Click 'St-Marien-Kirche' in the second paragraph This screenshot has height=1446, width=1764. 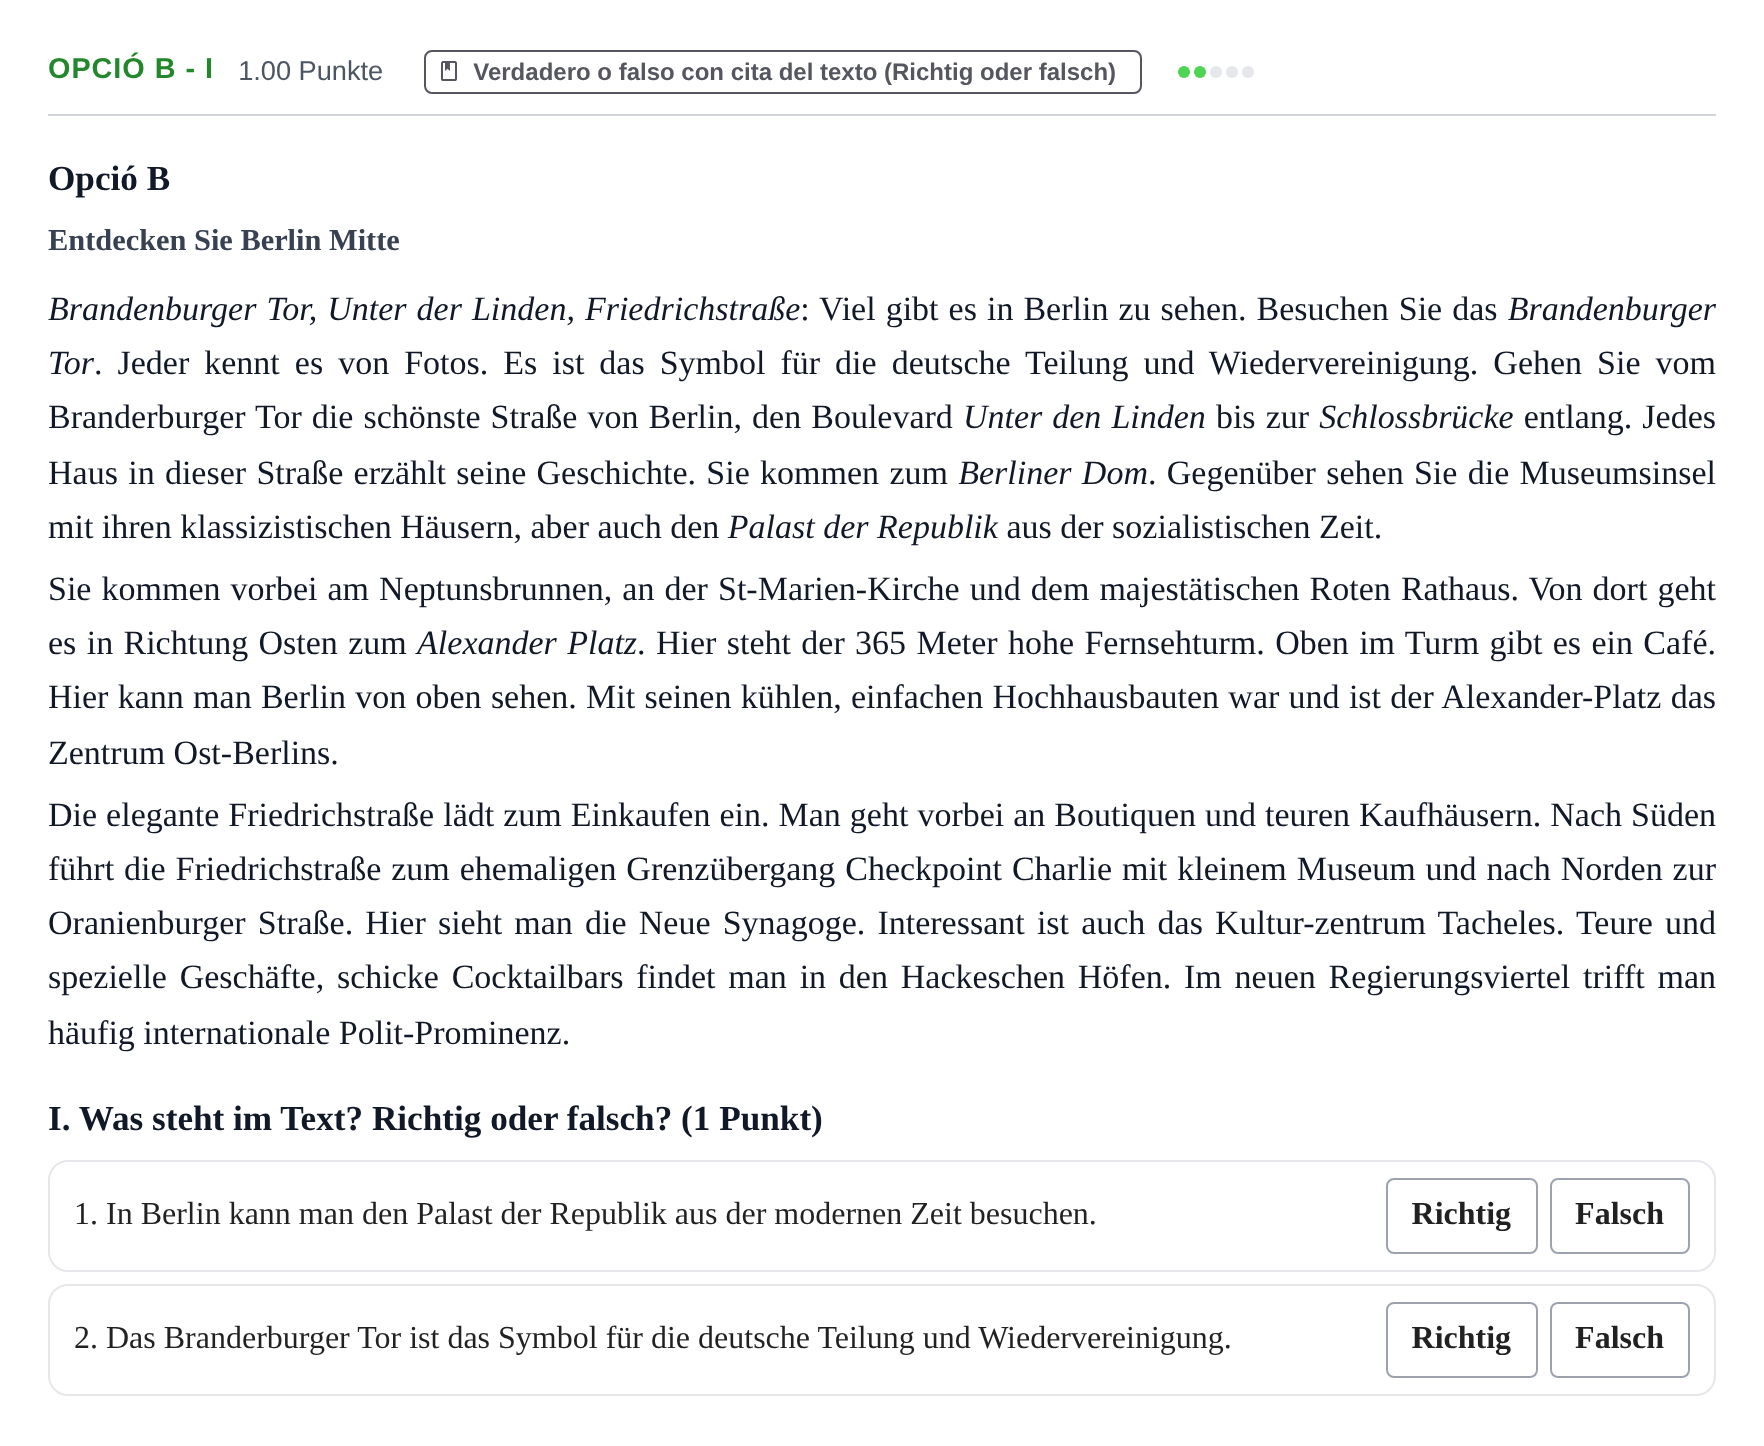[838, 589]
